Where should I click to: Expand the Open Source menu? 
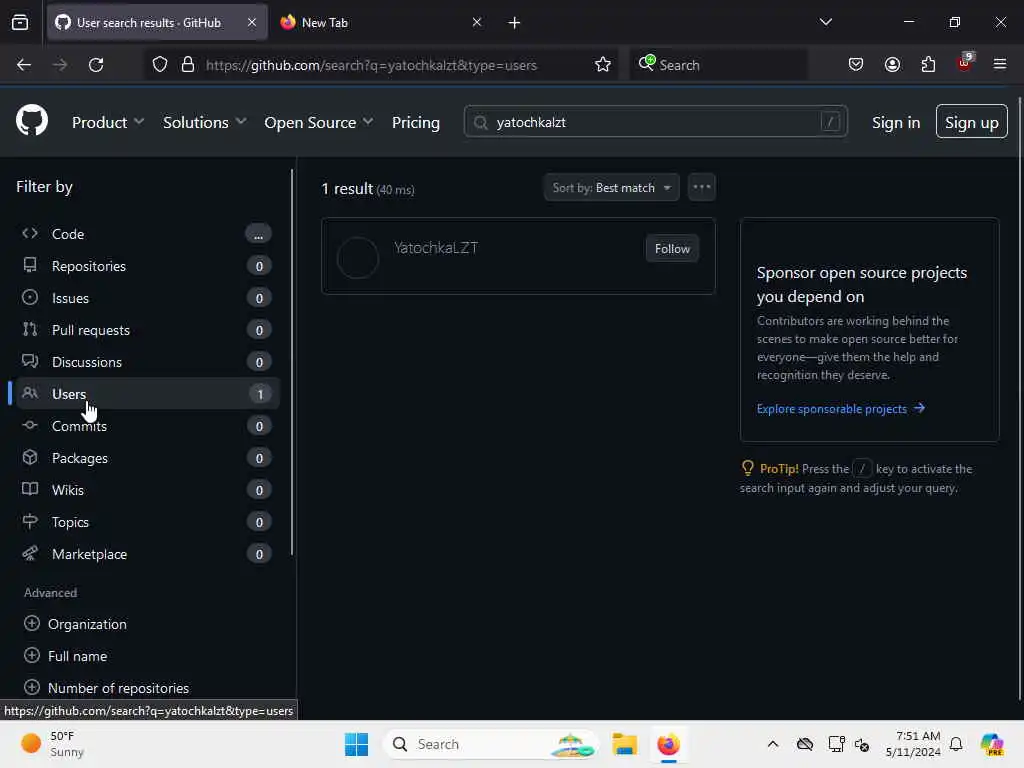319,122
